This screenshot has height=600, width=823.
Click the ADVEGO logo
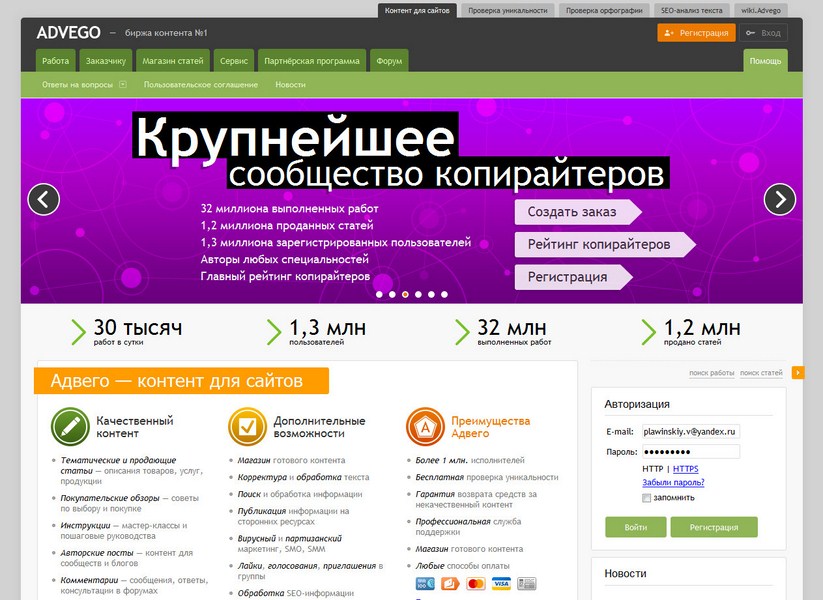click(x=69, y=33)
